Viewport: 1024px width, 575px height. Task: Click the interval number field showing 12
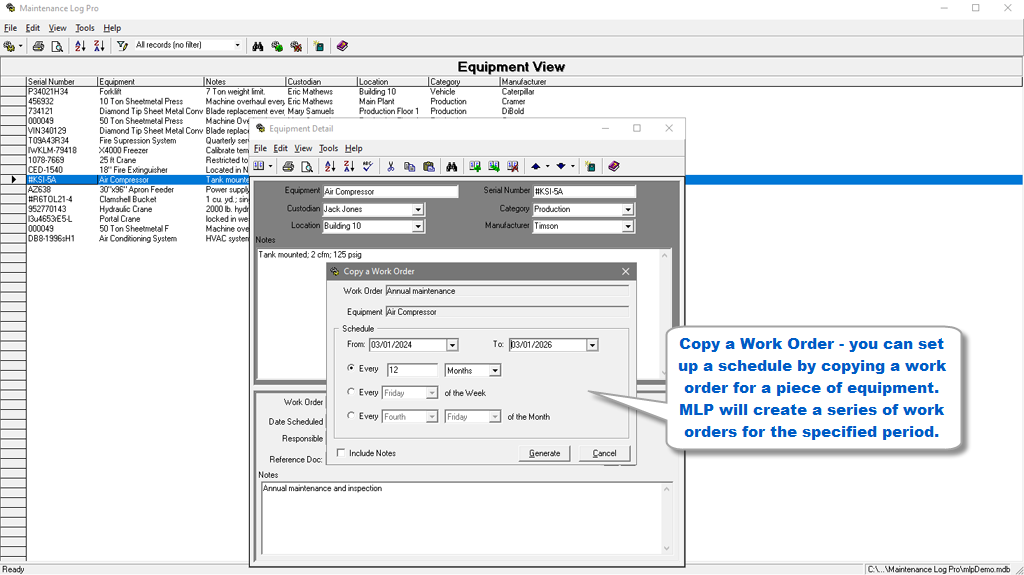click(x=411, y=370)
